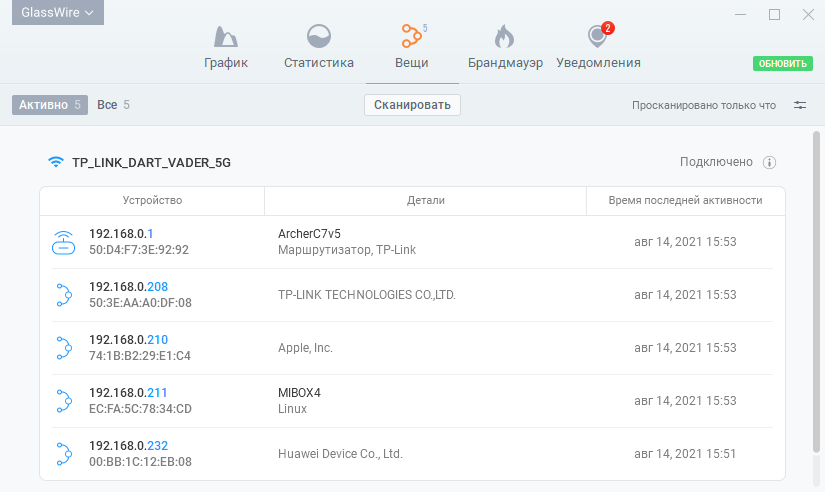The width and height of the screenshot is (825, 492).
Task: Switch to the График tab
Action: [226, 47]
